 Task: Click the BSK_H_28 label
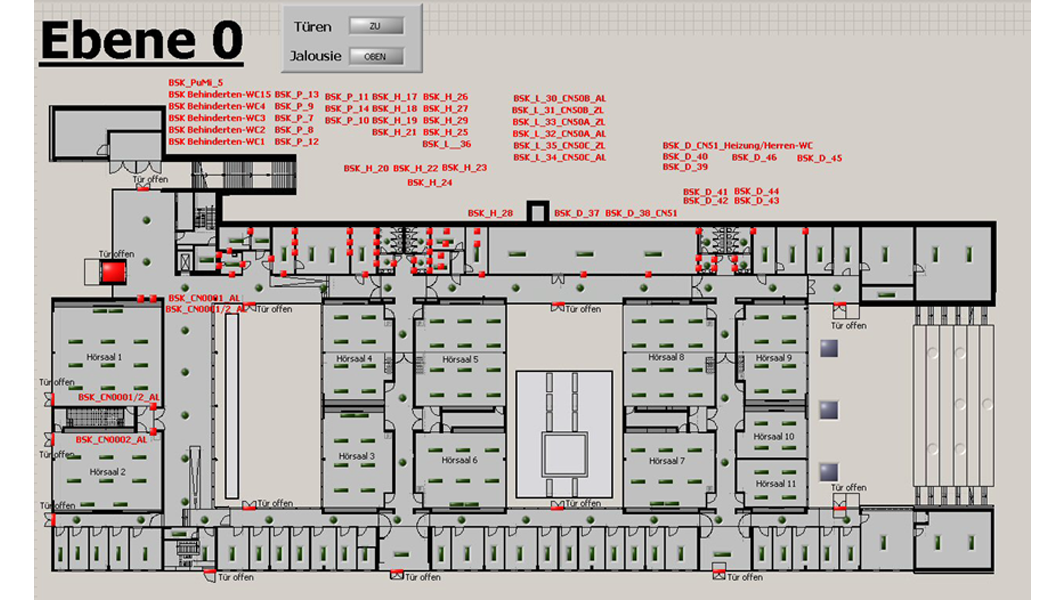coord(490,213)
